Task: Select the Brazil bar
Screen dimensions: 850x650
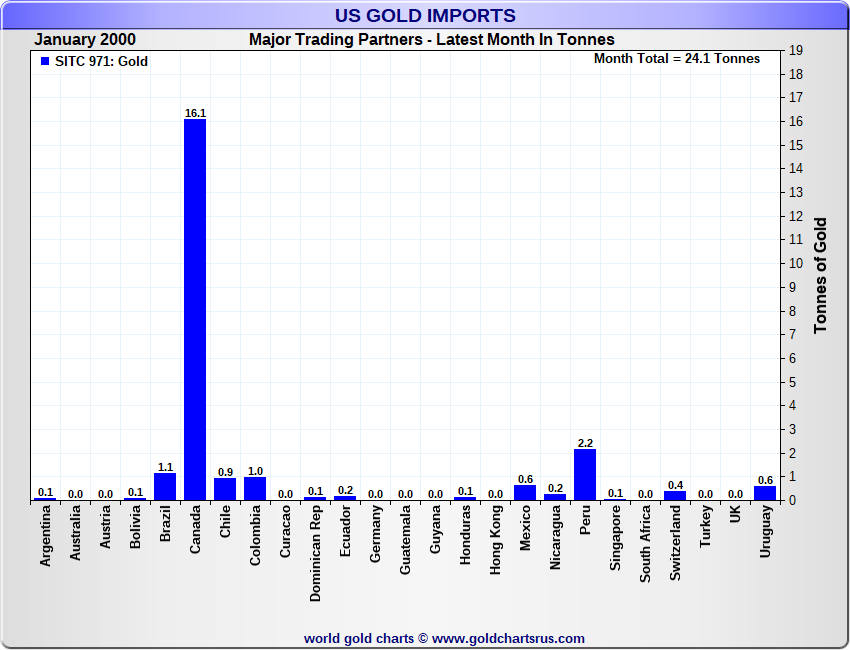Action: click(x=165, y=487)
